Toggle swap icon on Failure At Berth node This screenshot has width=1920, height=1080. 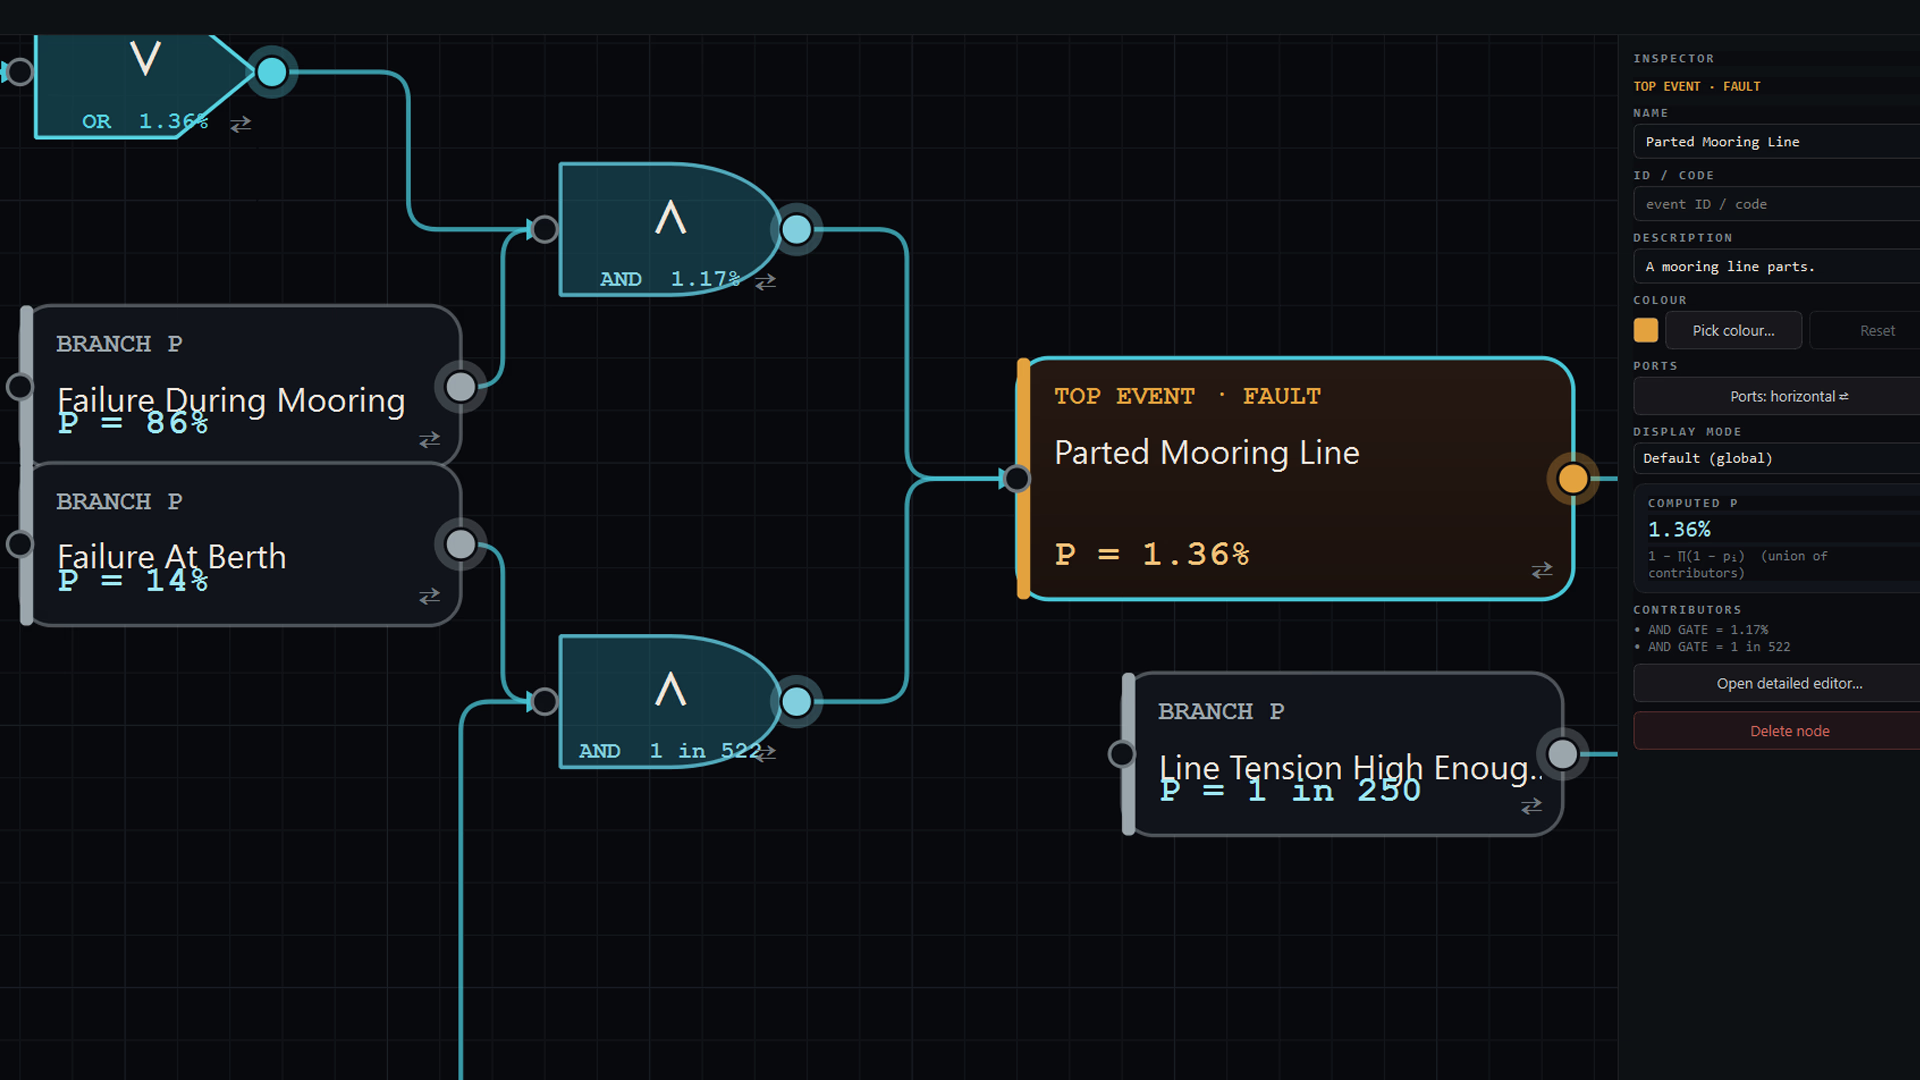[x=430, y=597]
